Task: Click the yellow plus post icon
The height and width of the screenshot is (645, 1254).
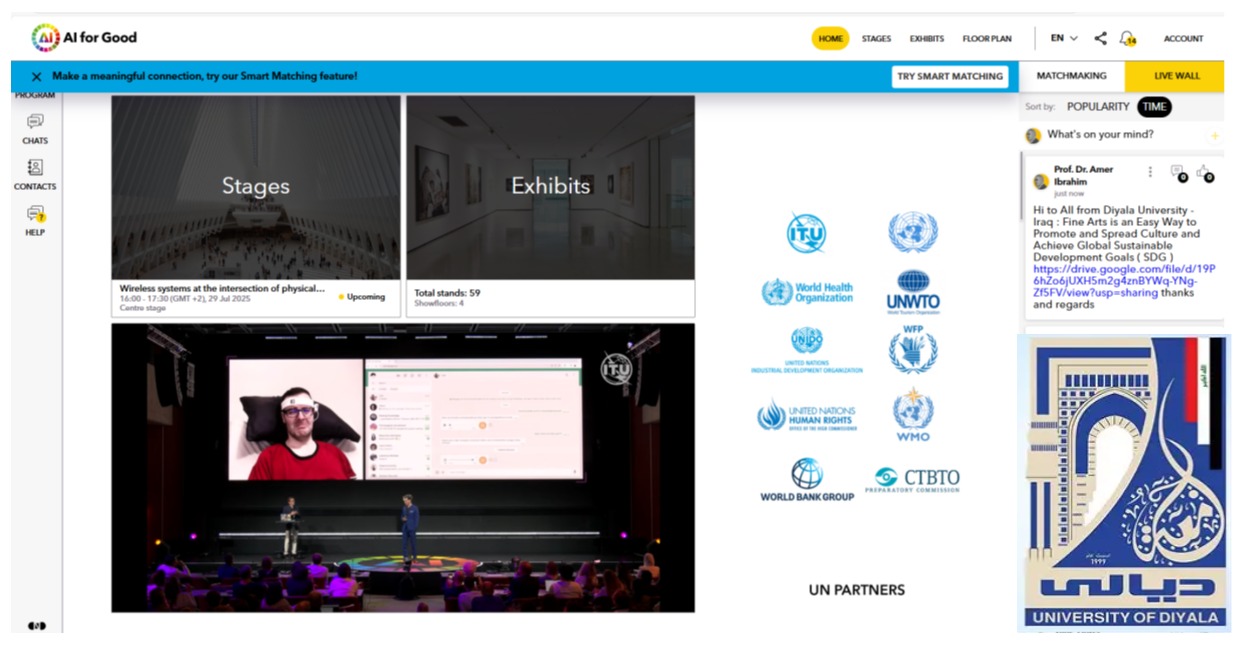Action: [x=1215, y=135]
